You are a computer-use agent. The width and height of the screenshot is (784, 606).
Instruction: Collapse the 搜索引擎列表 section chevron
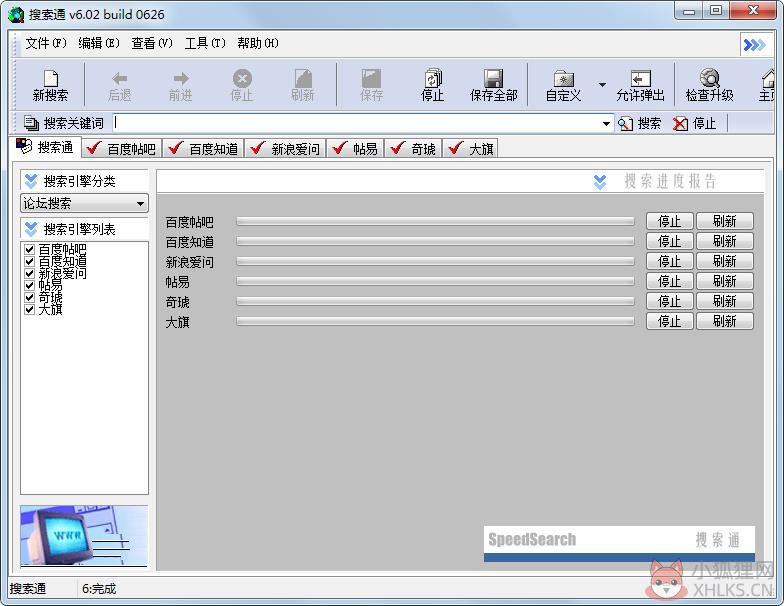coord(31,229)
